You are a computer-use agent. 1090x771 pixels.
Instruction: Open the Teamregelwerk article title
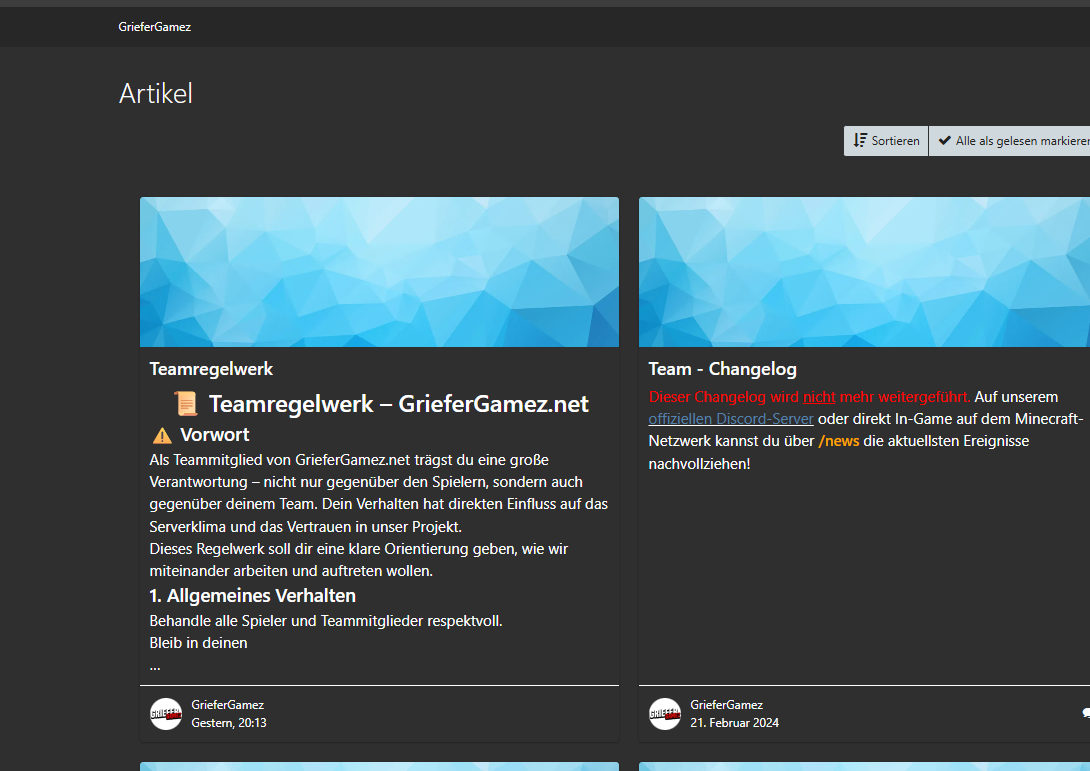tap(211, 369)
